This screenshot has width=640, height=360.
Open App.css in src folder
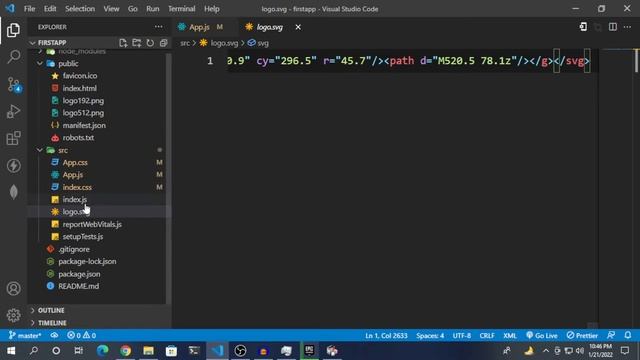[x=75, y=162]
